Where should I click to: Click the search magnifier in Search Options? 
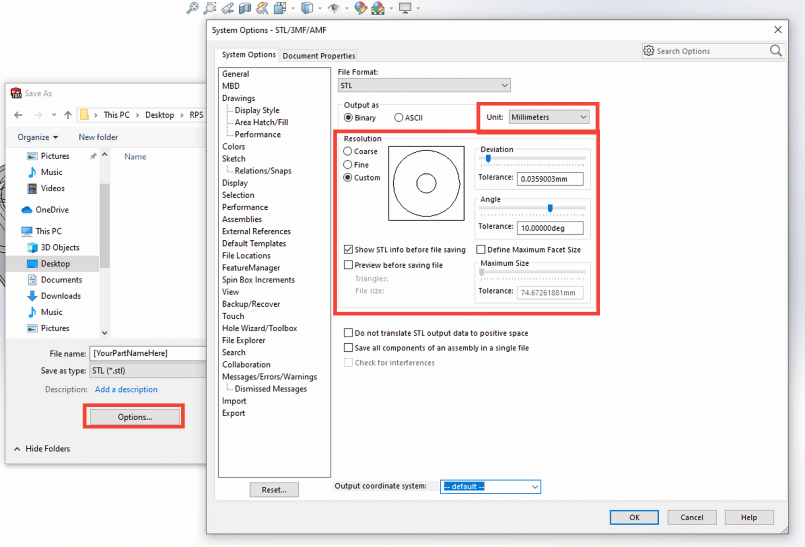(x=776, y=51)
